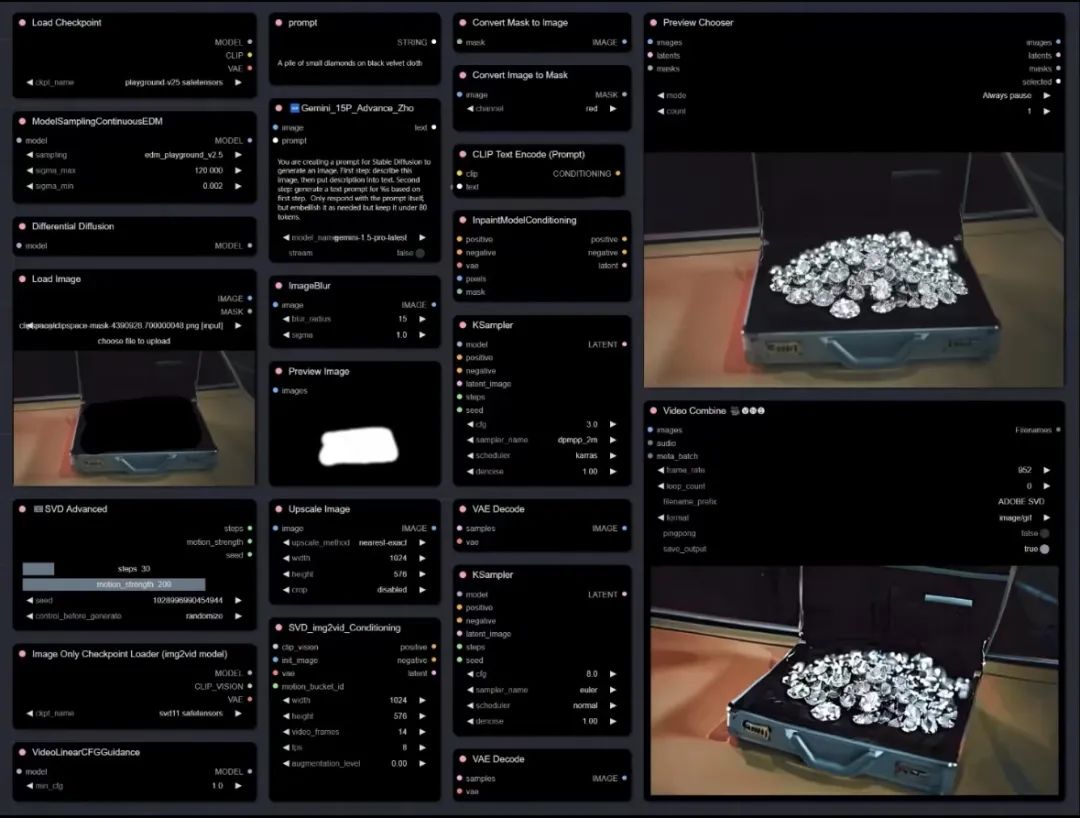
Task: Click the Differential Diffusion node's title dot
Action: [x=22, y=226]
